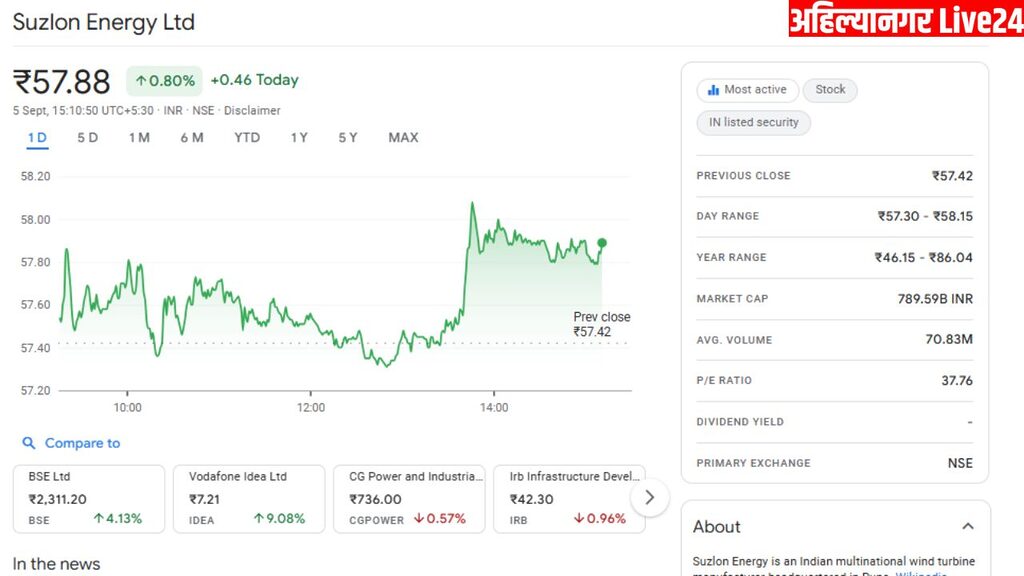Viewport: 1024px width, 576px height.
Task: Switch to 1 Y chart view
Action: 299,138
